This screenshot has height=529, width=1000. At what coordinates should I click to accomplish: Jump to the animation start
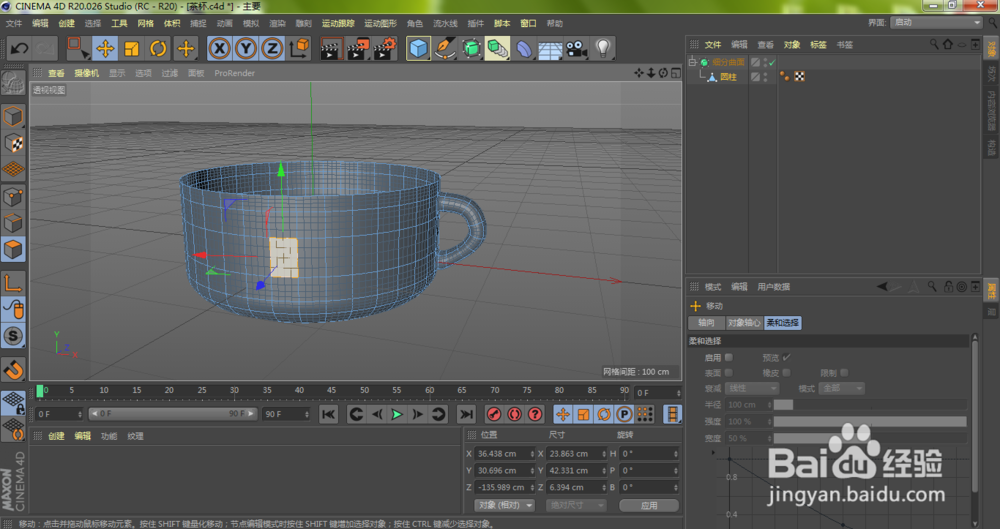tap(328, 414)
